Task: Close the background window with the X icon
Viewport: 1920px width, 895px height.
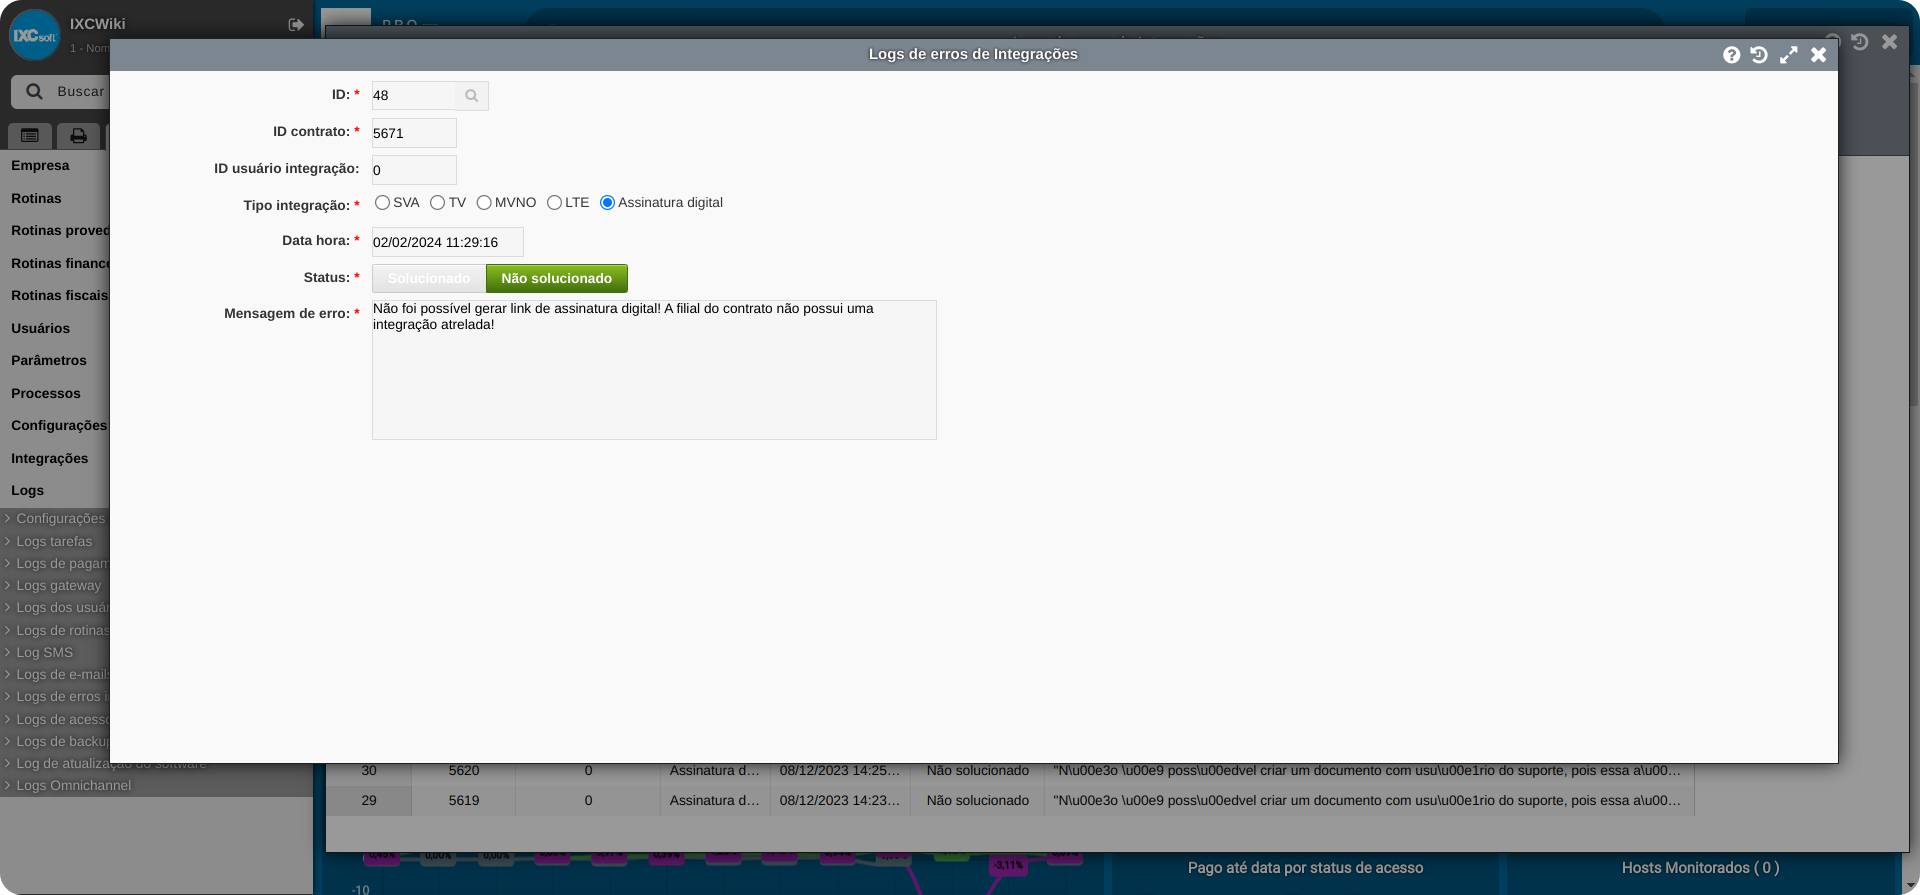Action: (x=1889, y=42)
